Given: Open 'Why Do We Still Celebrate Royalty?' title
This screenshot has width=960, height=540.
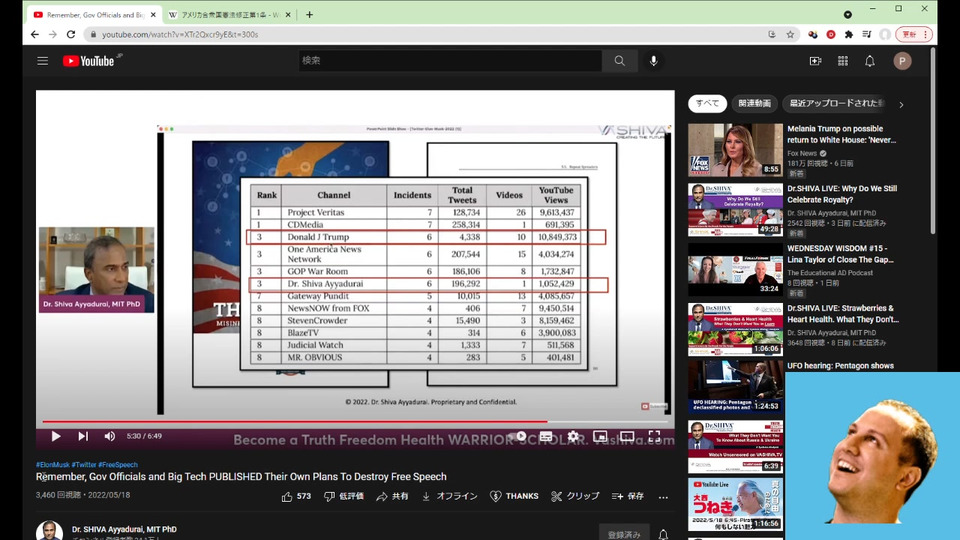Looking at the screenshot, I should (842, 194).
